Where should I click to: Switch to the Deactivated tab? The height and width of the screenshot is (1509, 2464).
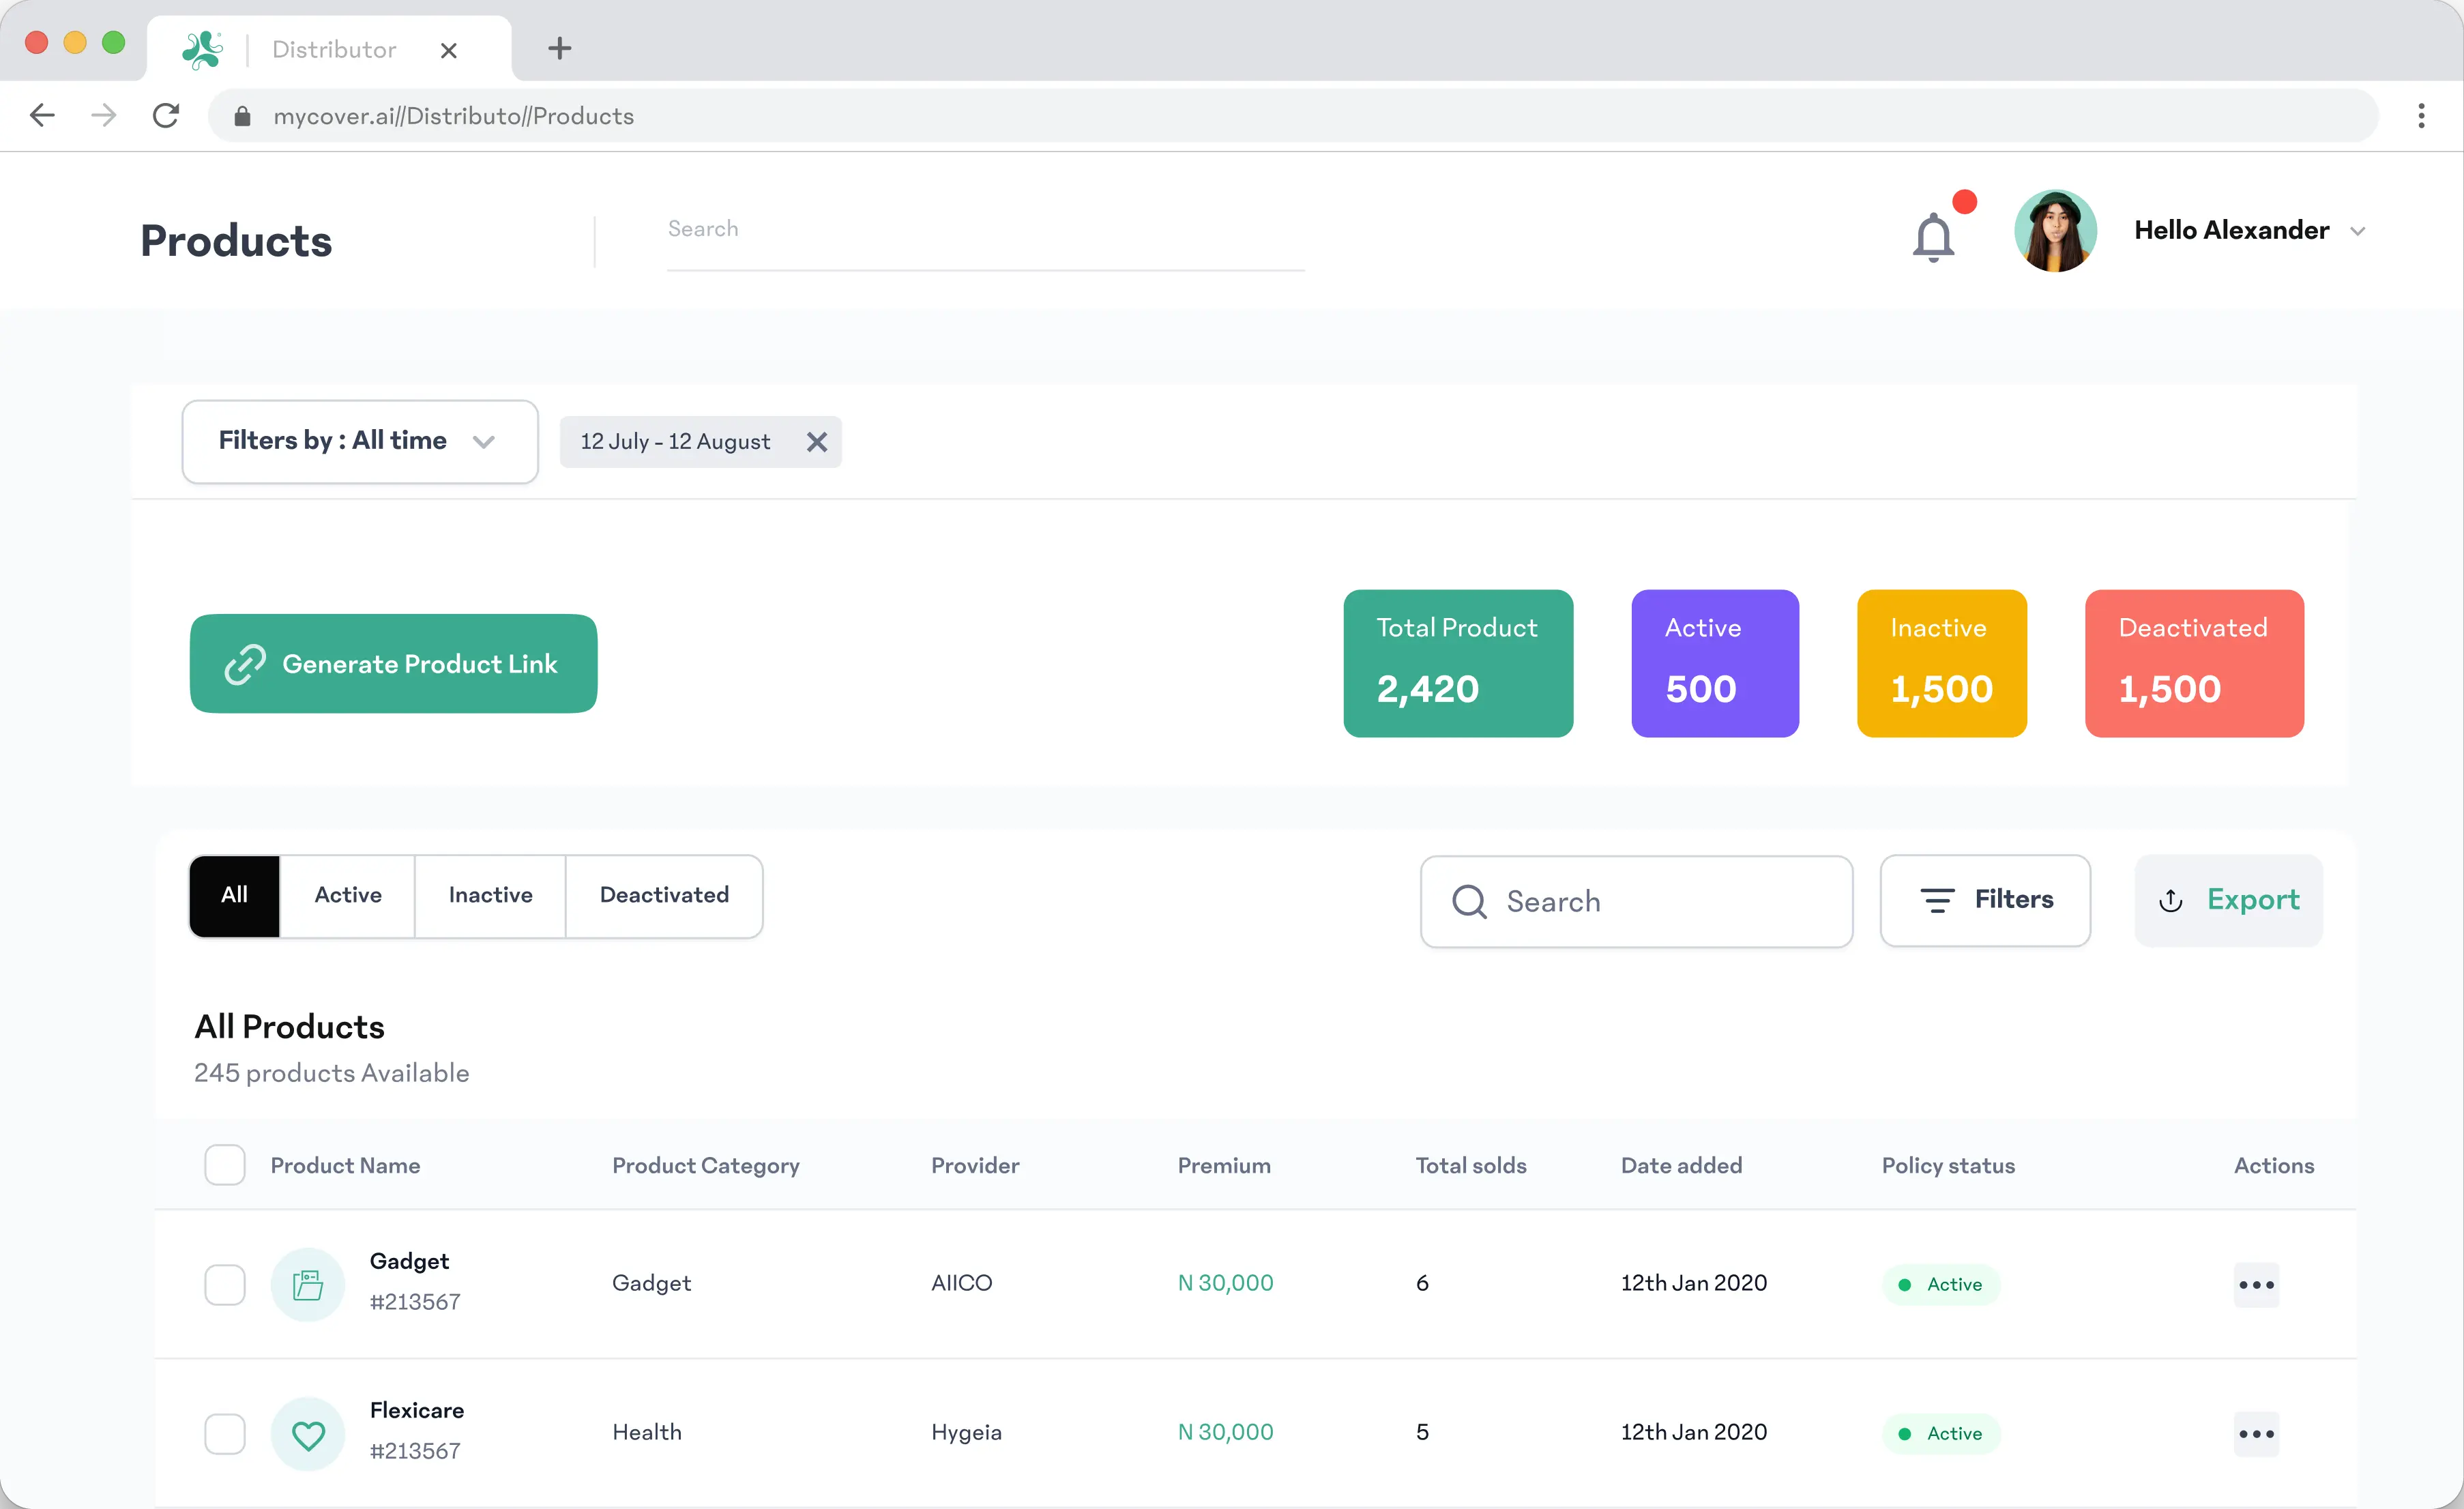(664, 895)
